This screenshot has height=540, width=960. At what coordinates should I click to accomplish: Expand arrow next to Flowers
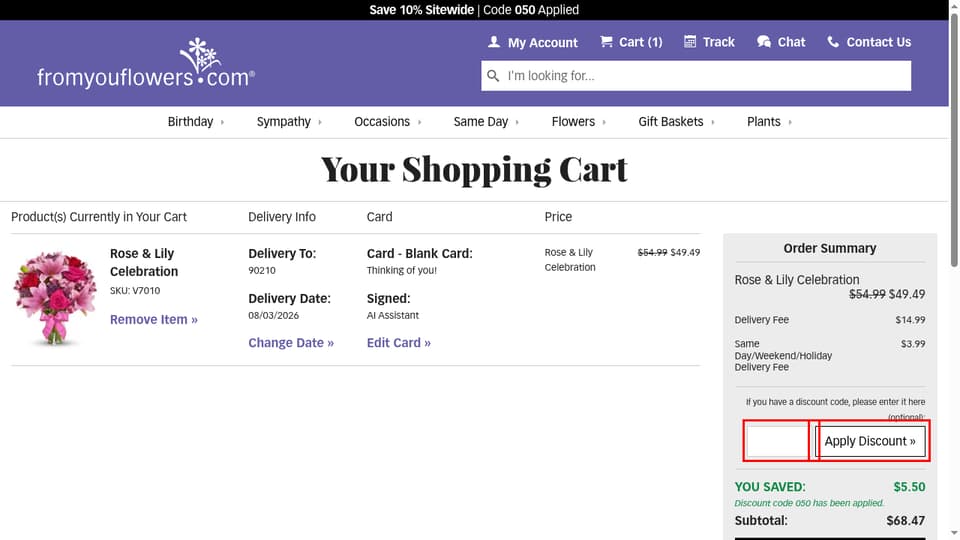point(604,122)
